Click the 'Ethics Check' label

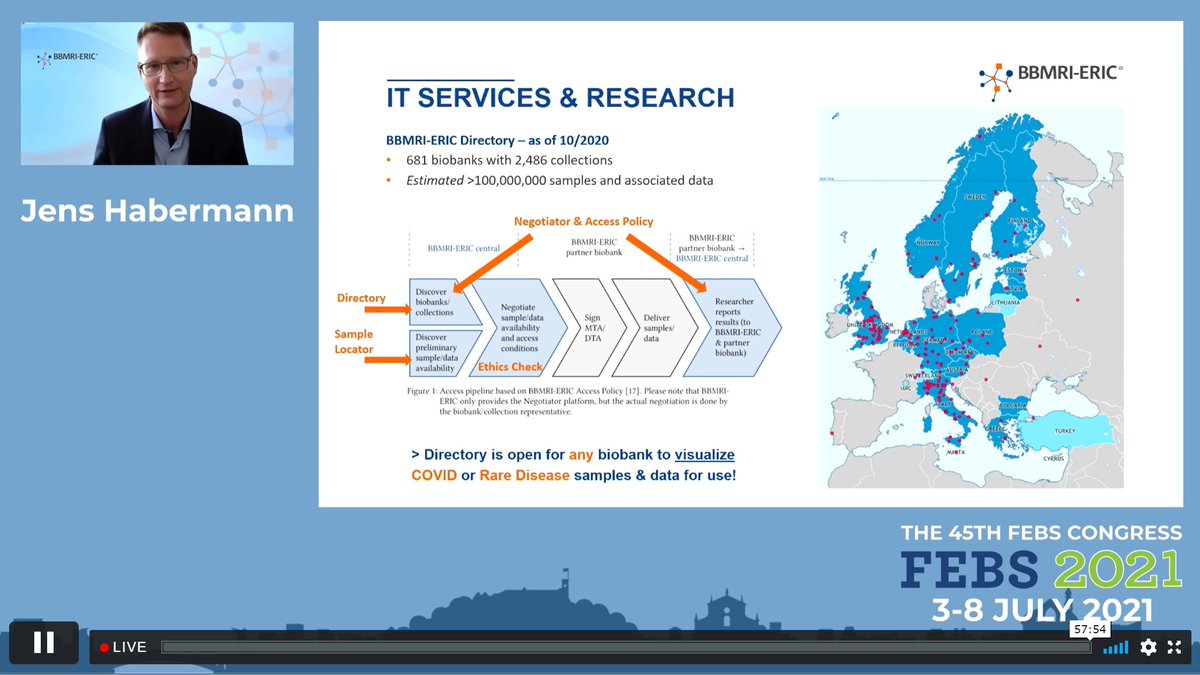(511, 367)
